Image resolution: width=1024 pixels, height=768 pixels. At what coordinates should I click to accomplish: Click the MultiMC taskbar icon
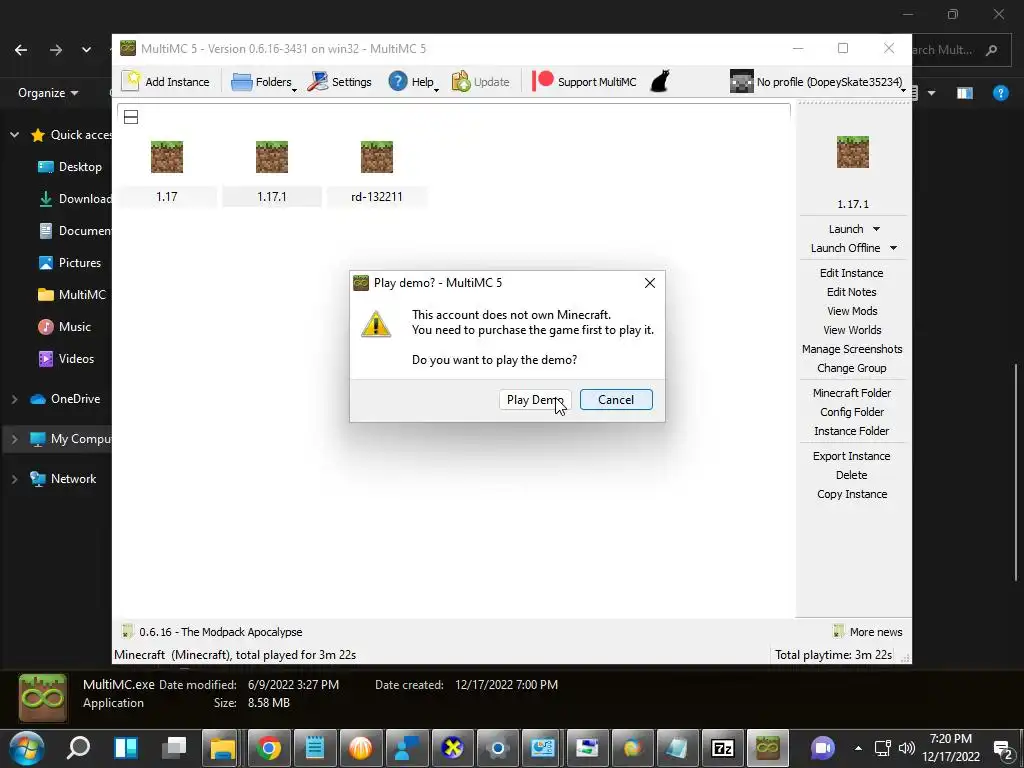pos(767,748)
